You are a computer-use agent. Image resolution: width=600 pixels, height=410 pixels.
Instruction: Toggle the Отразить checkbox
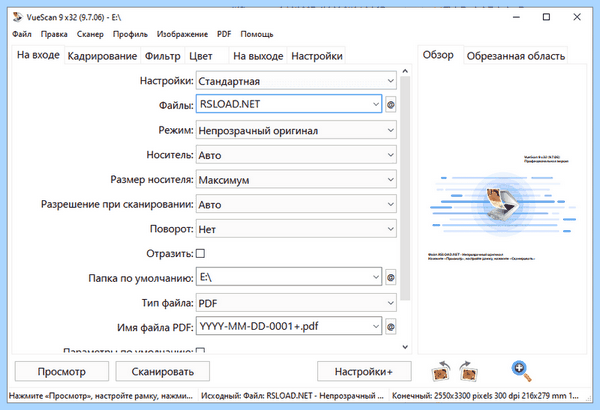[200, 253]
